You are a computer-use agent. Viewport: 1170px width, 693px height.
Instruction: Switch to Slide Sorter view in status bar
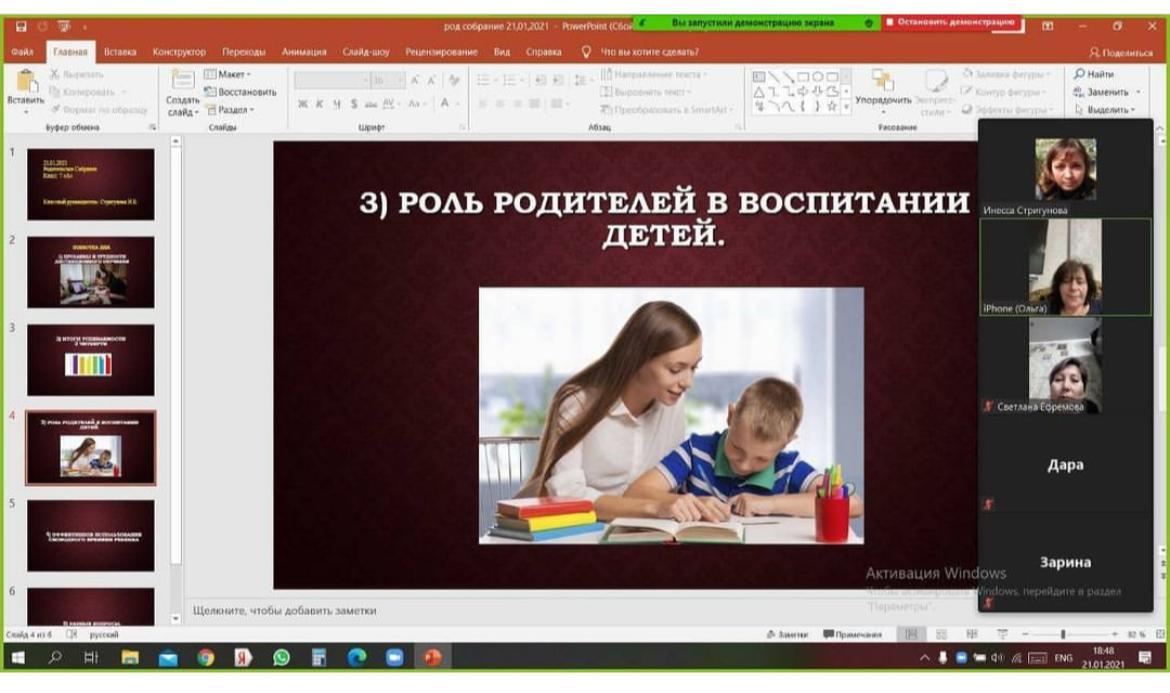(x=941, y=634)
